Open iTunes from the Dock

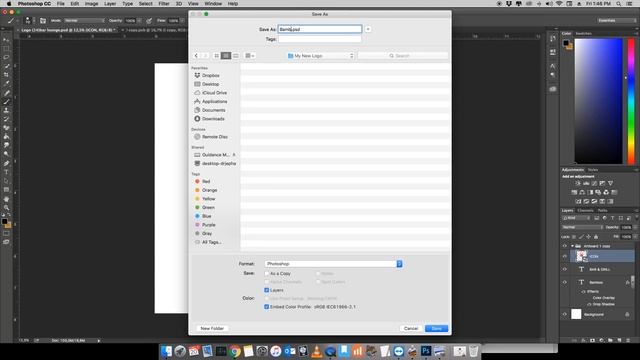(276, 351)
